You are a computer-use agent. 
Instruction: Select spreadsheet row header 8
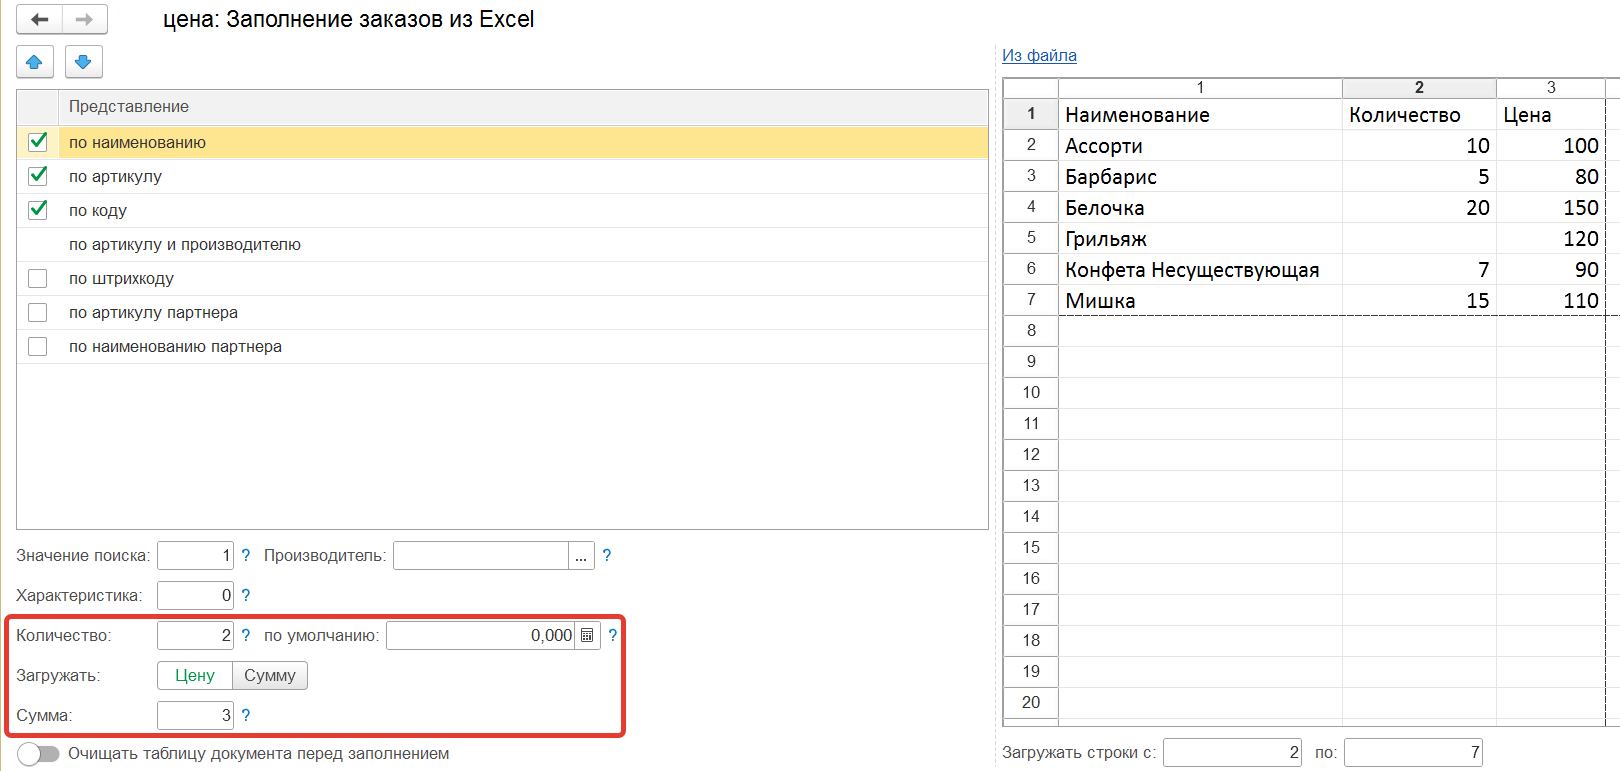click(x=1031, y=331)
